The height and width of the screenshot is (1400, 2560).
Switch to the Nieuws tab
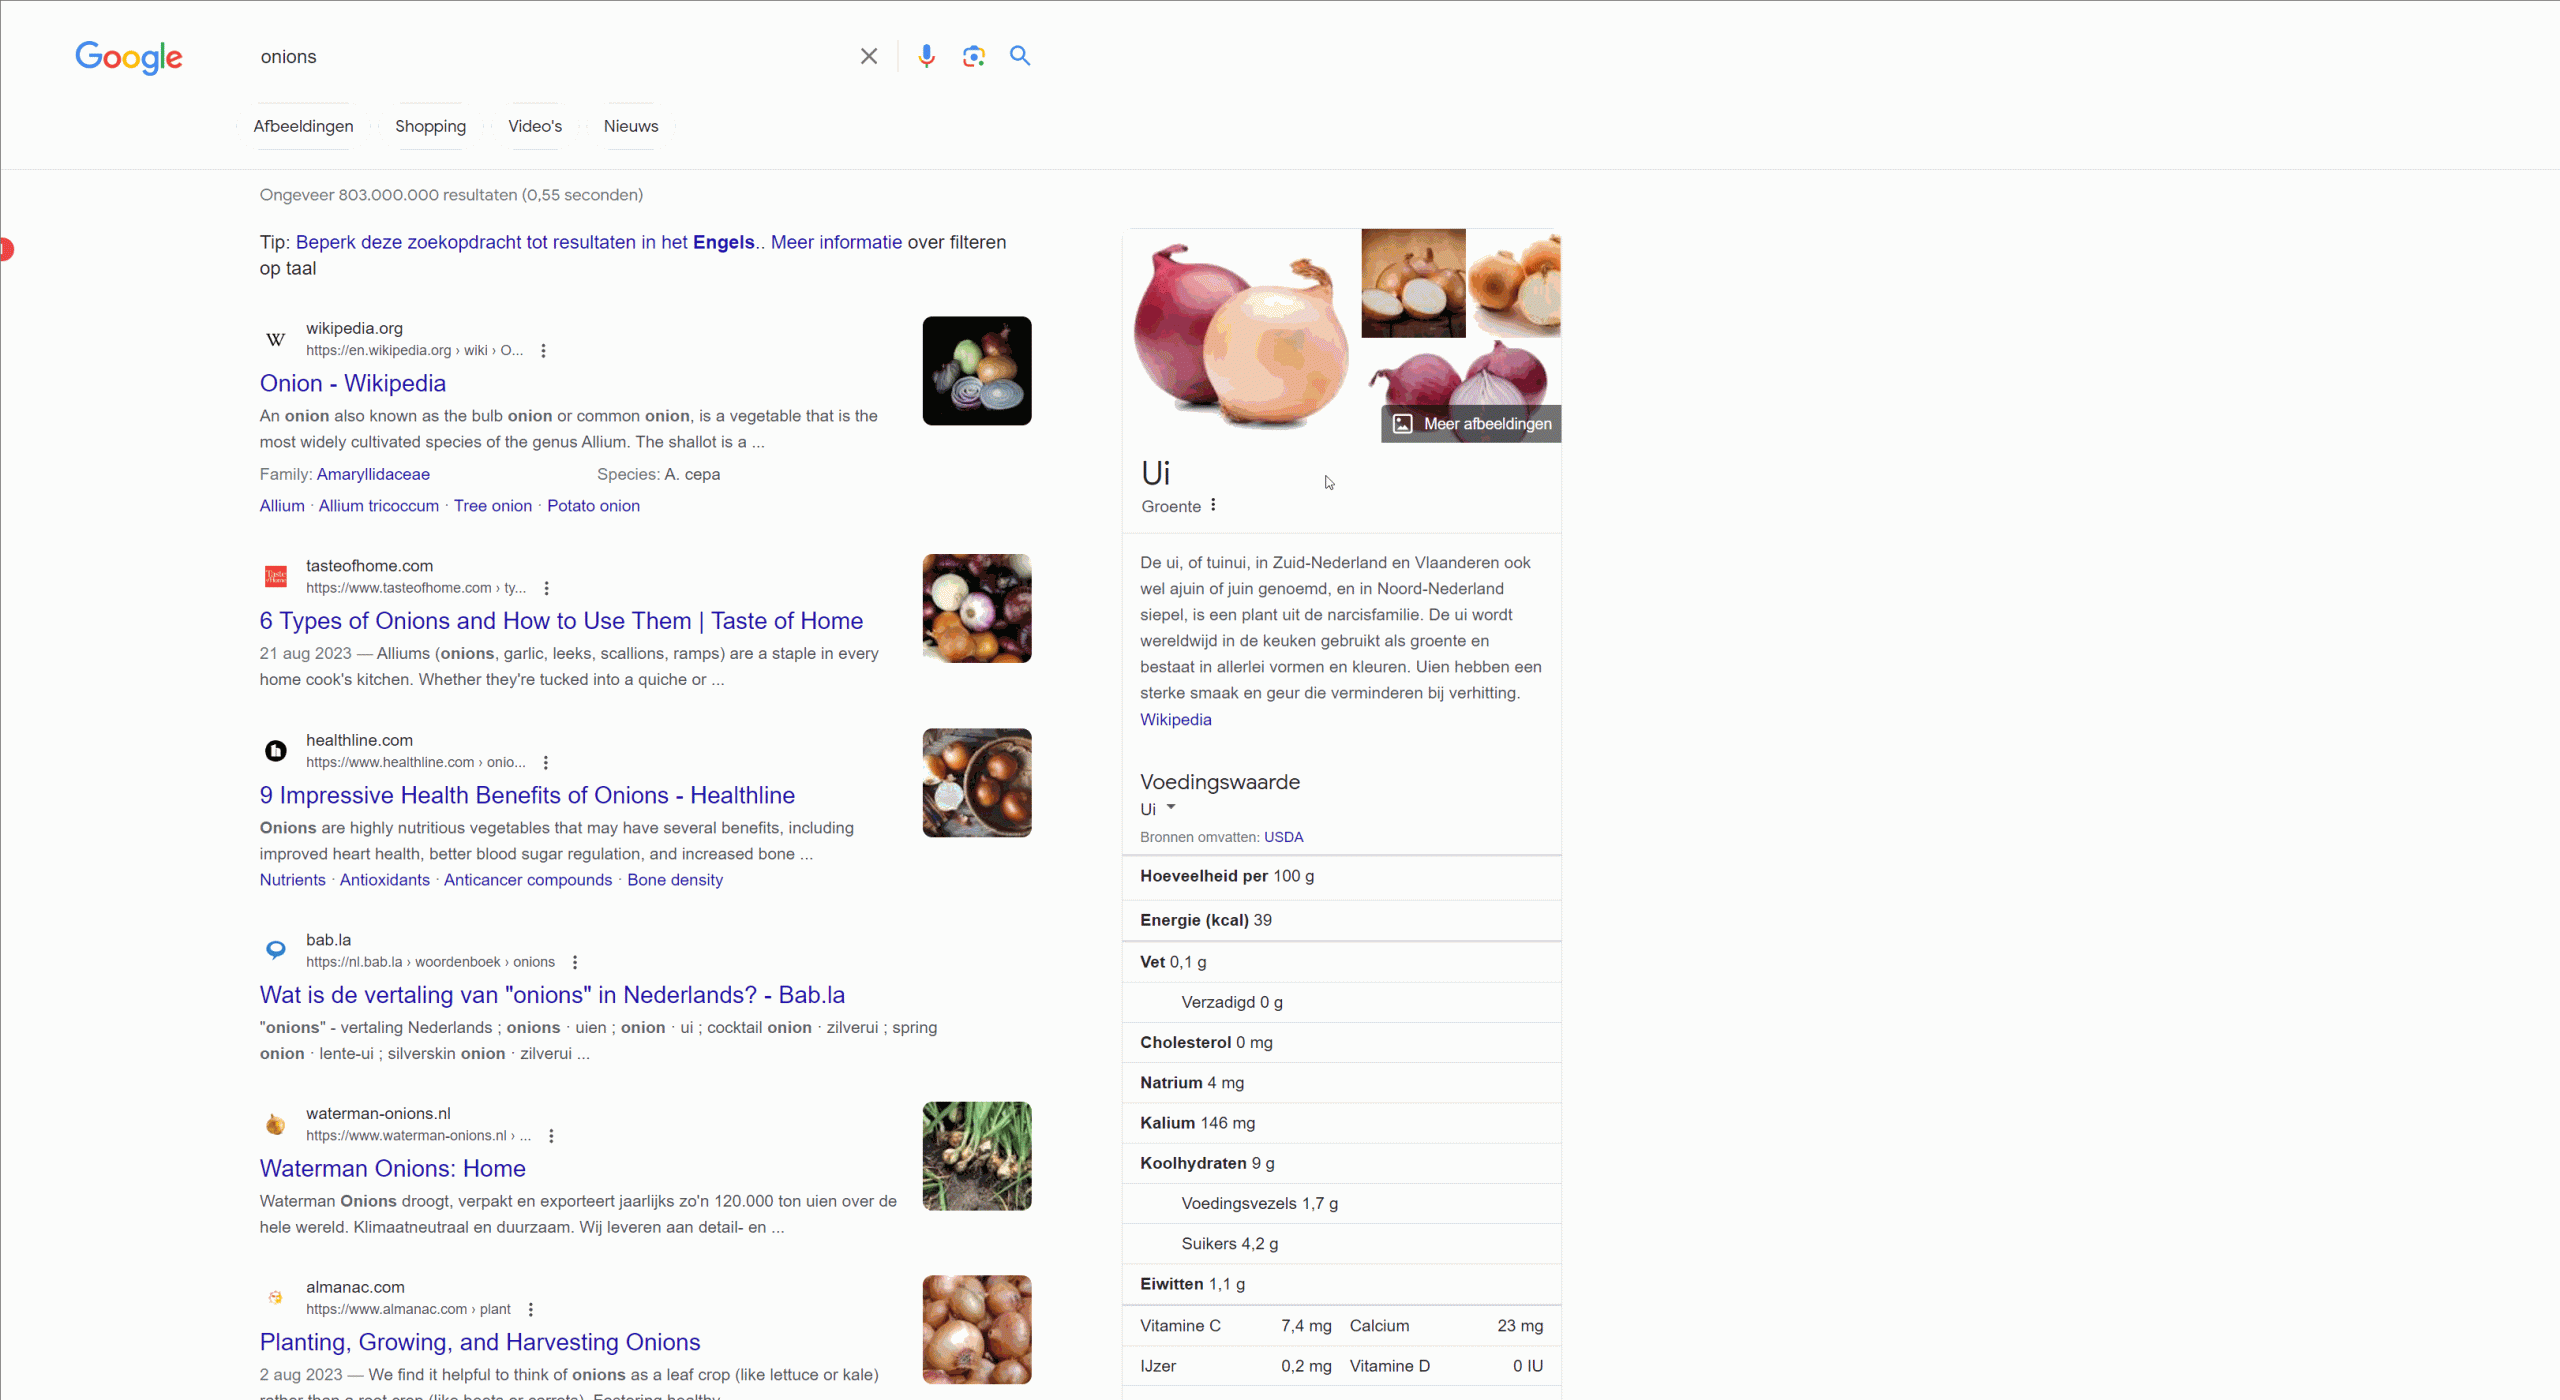[x=631, y=126]
